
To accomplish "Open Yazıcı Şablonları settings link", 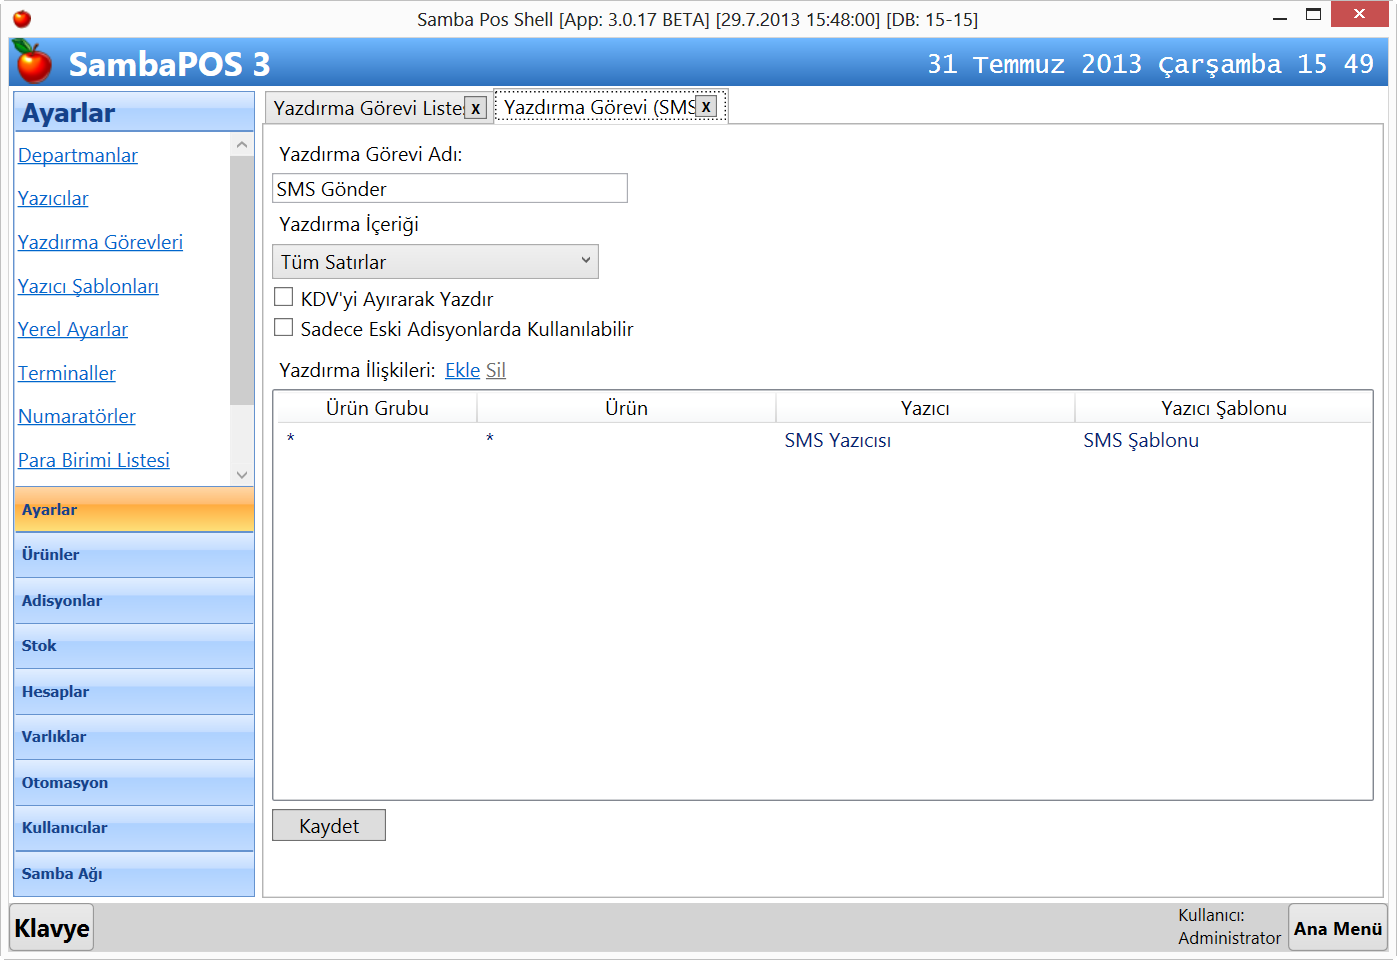I will click(x=88, y=286).
